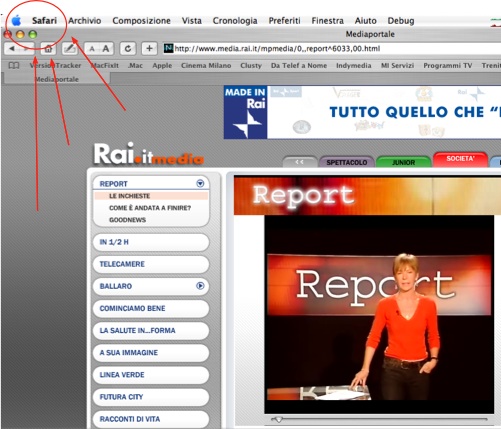Select the SPETTACOLO category tab

coord(347,162)
